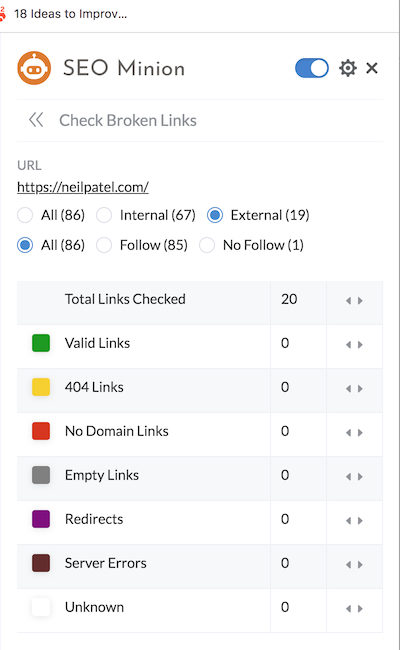Click the previous arrow for Valid Links
The width and height of the screenshot is (400, 650).
[x=349, y=344]
